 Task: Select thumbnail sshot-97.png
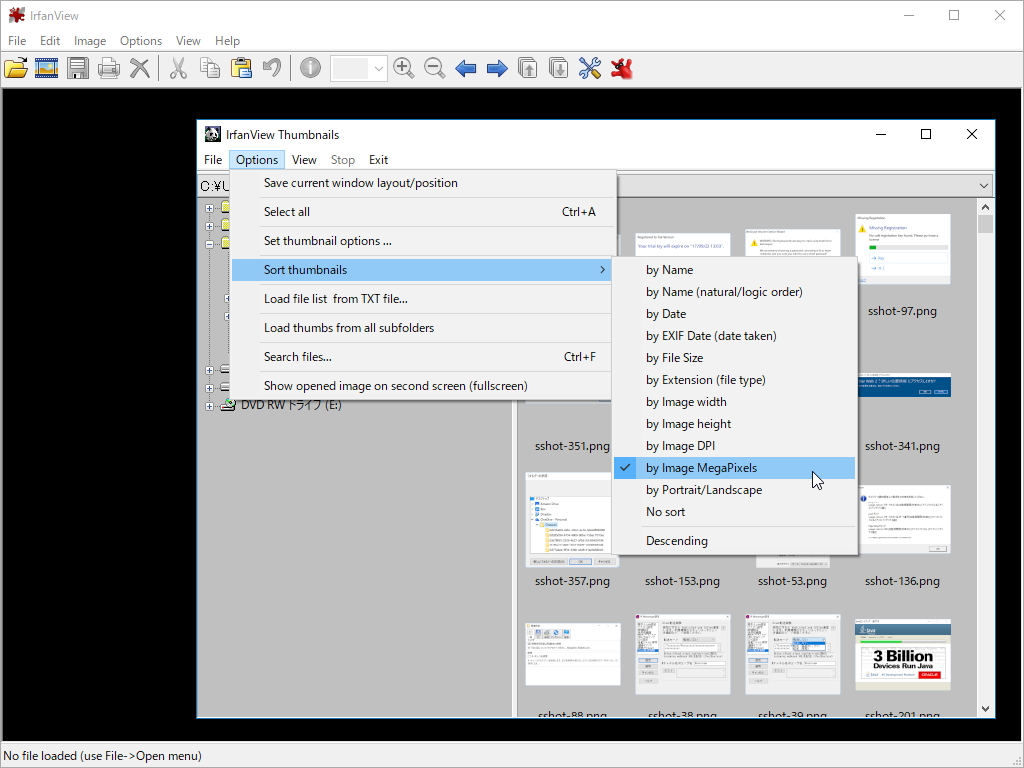coord(903,249)
